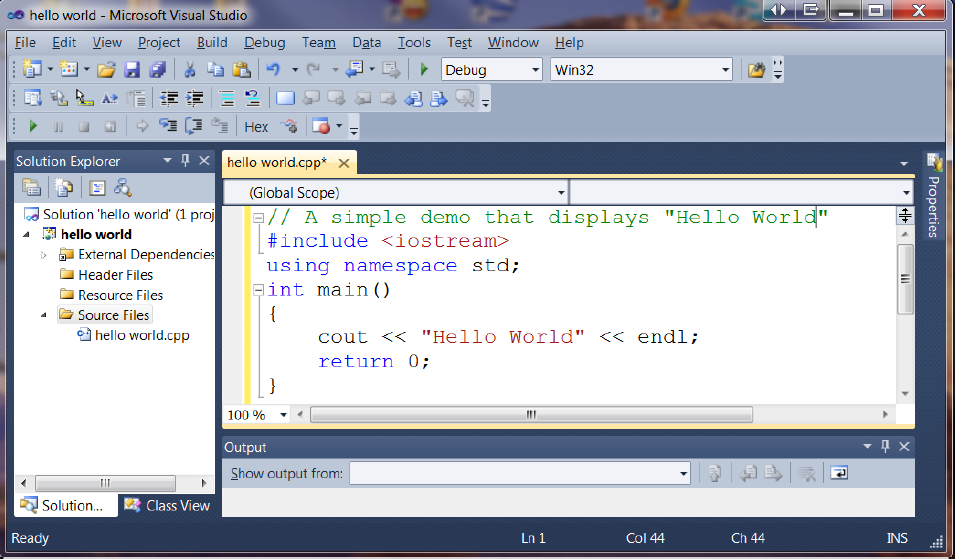This screenshot has height=559, width=955.
Task: Open the 100 % zoom dropdown
Action: click(x=283, y=415)
